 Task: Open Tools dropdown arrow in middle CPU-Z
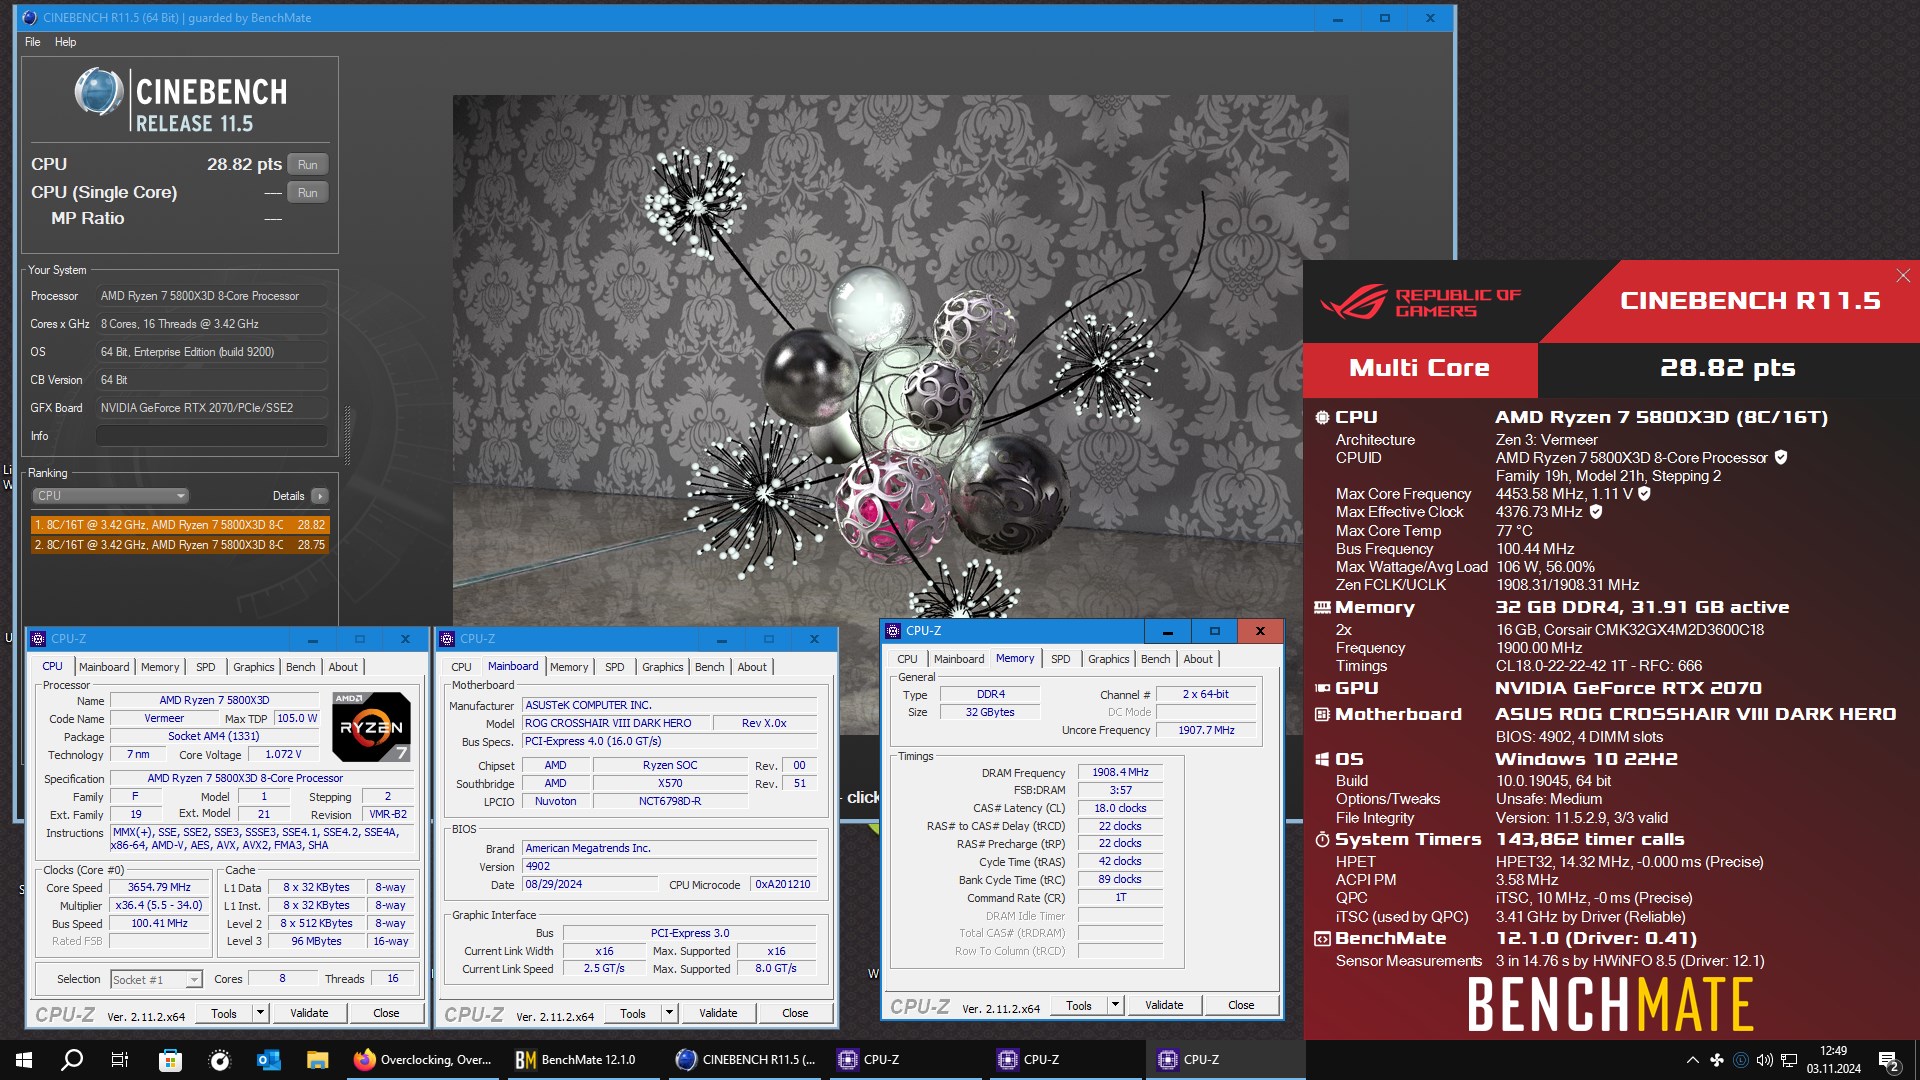click(x=669, y=1013)
